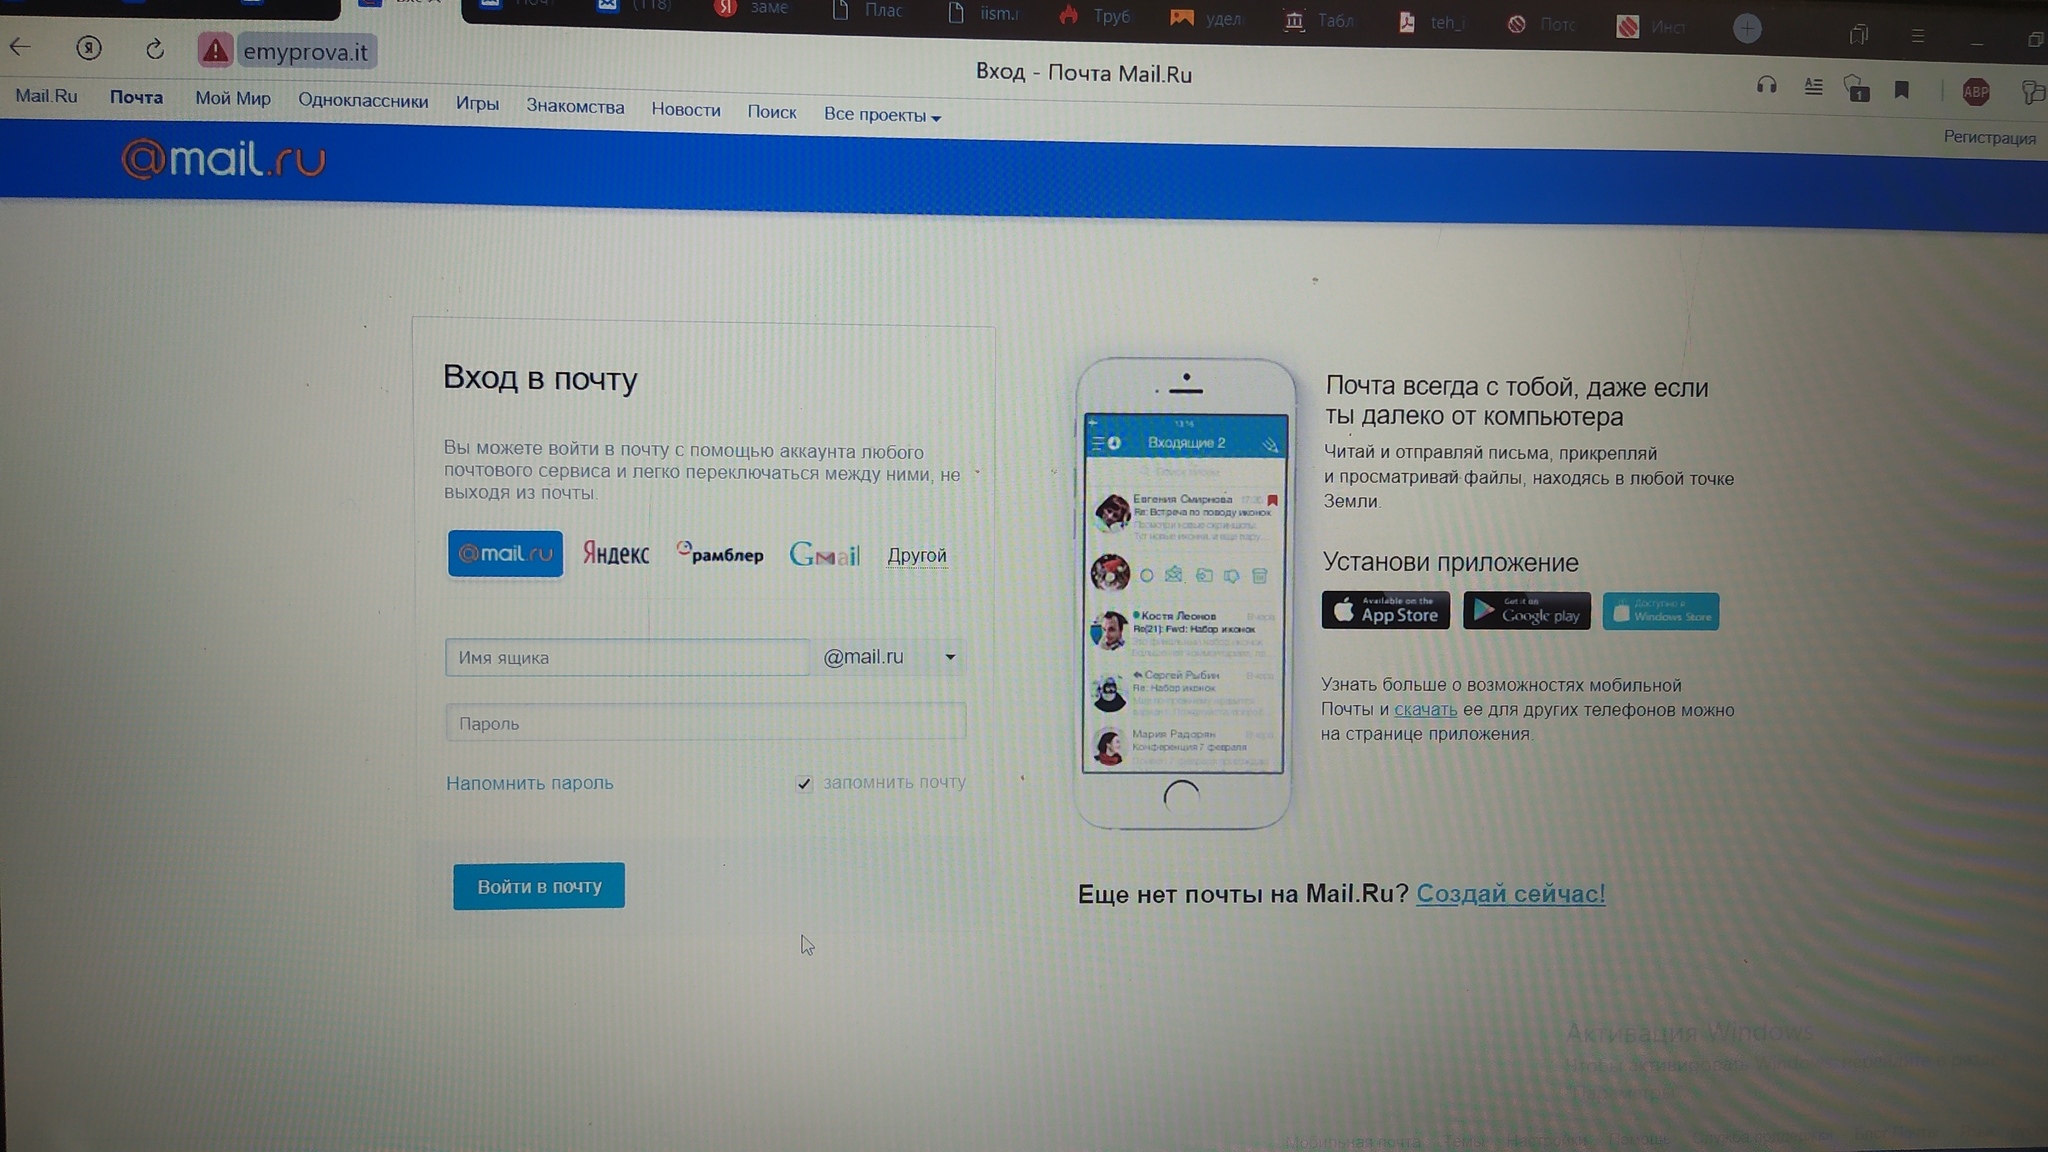The image size is (2048, 1152).
Task: Select the Рамблер email provider icon
Action: pyautogui.click(x=719, y=554)
